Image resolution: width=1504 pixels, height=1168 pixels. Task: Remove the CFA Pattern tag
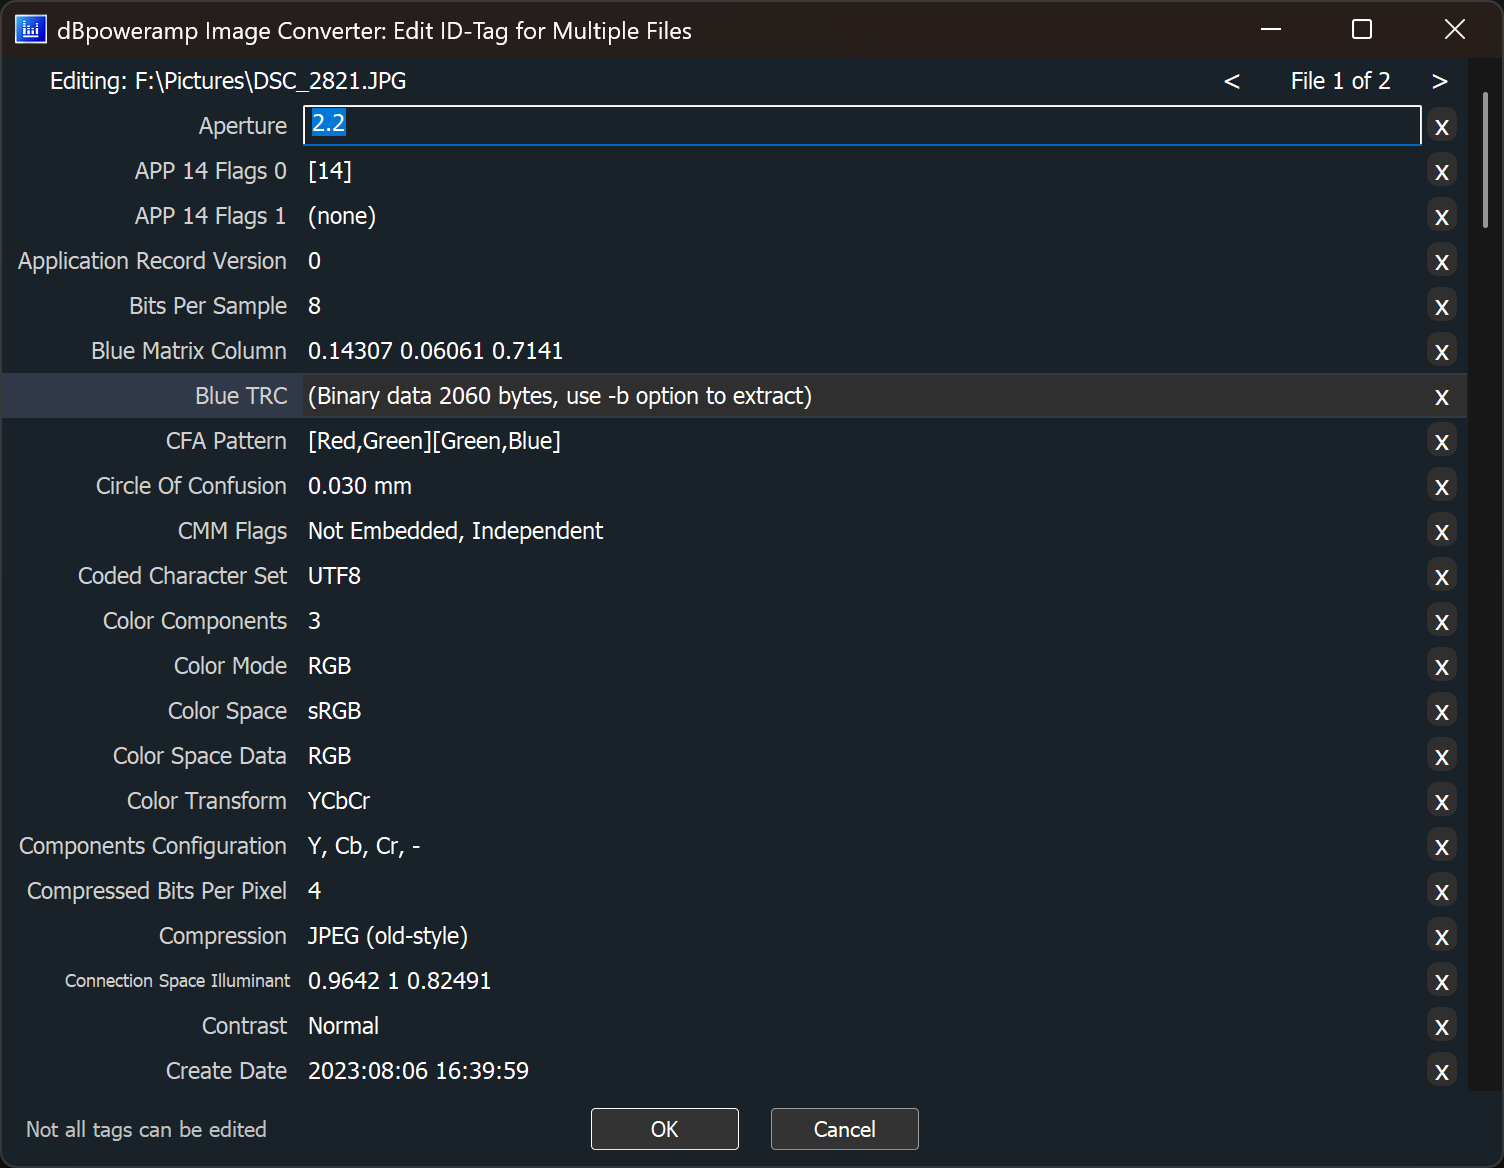click(1441, 442)
